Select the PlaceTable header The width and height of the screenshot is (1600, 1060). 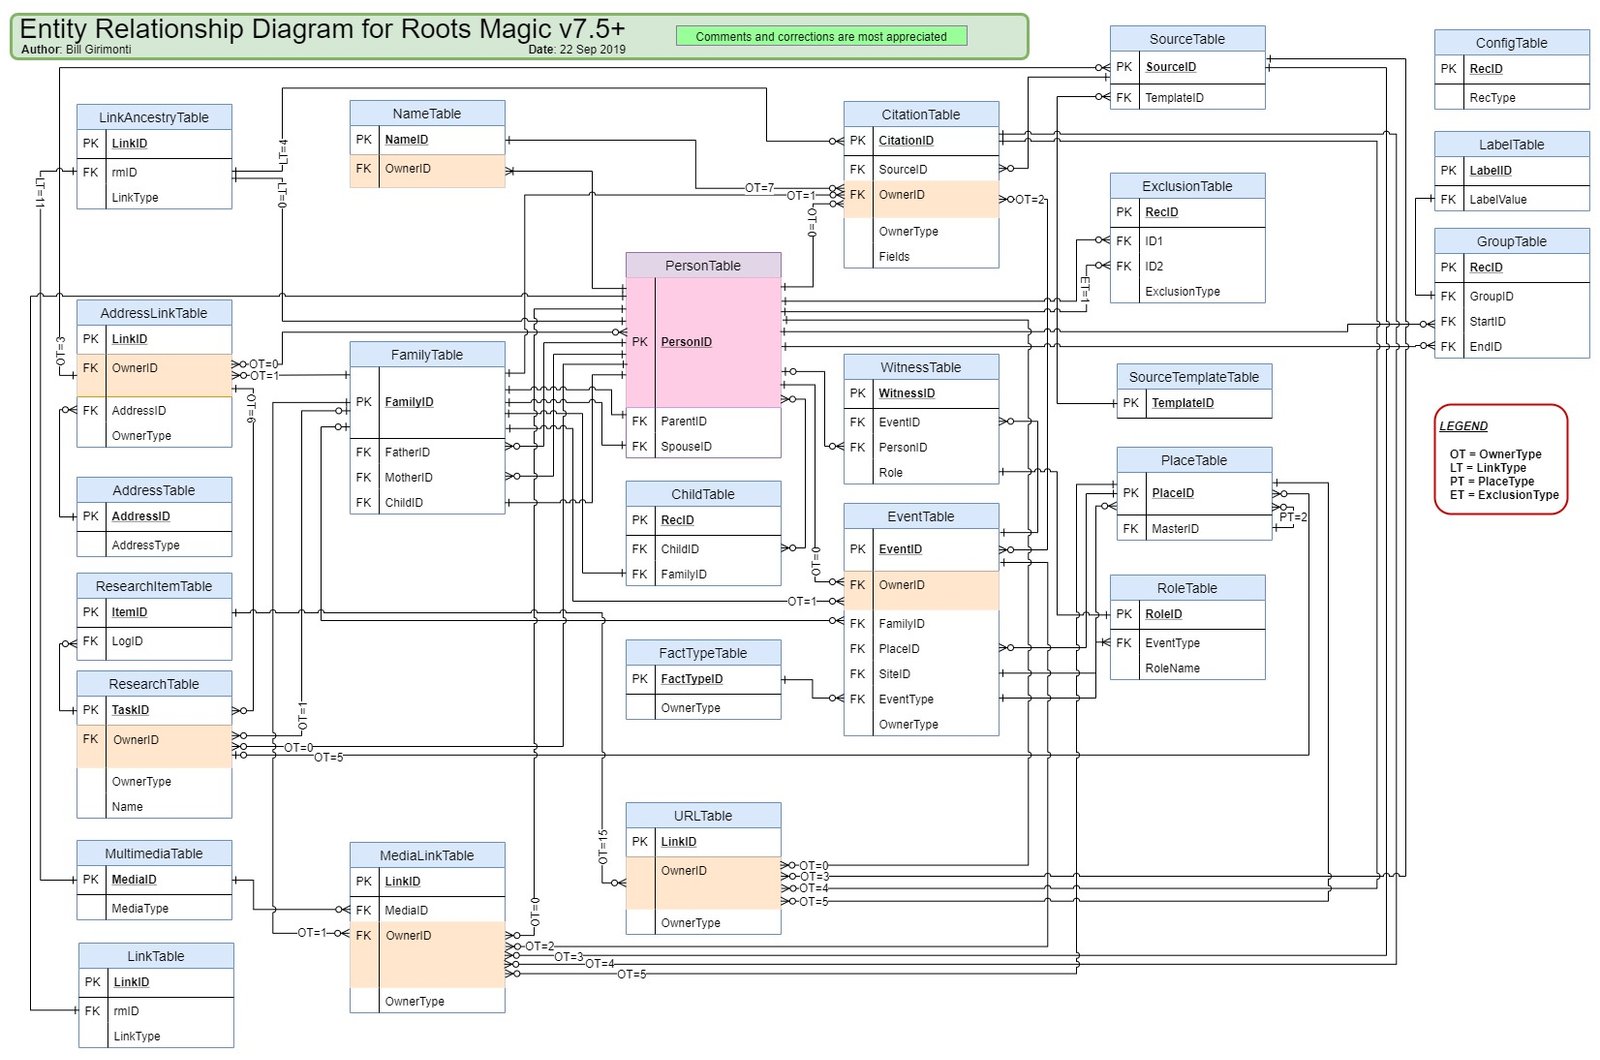tap(1194, 461)
